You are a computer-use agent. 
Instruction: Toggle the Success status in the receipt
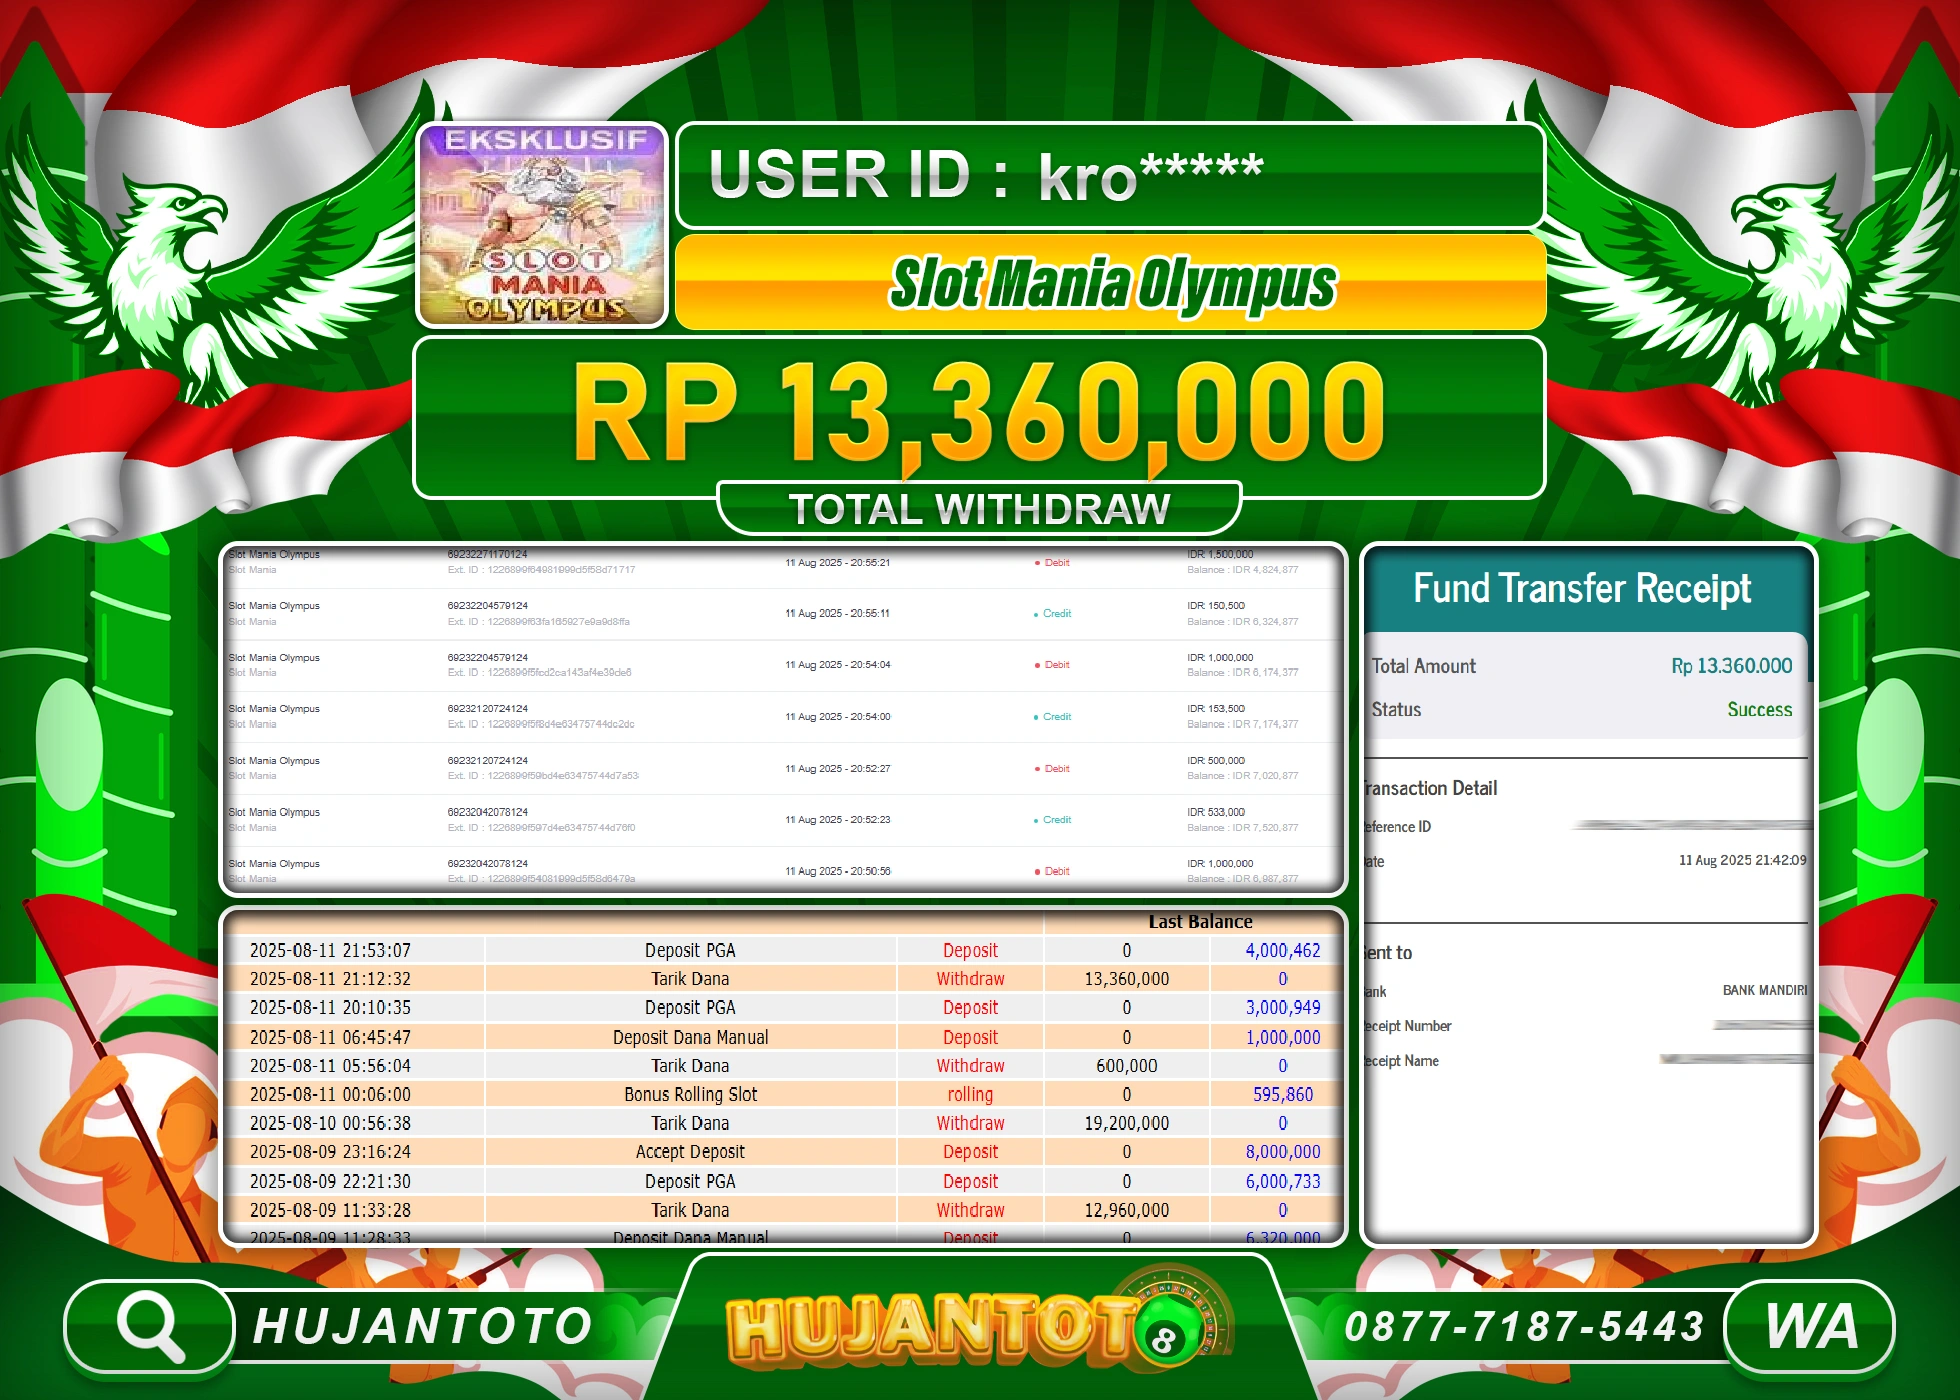pos(1760,710)
